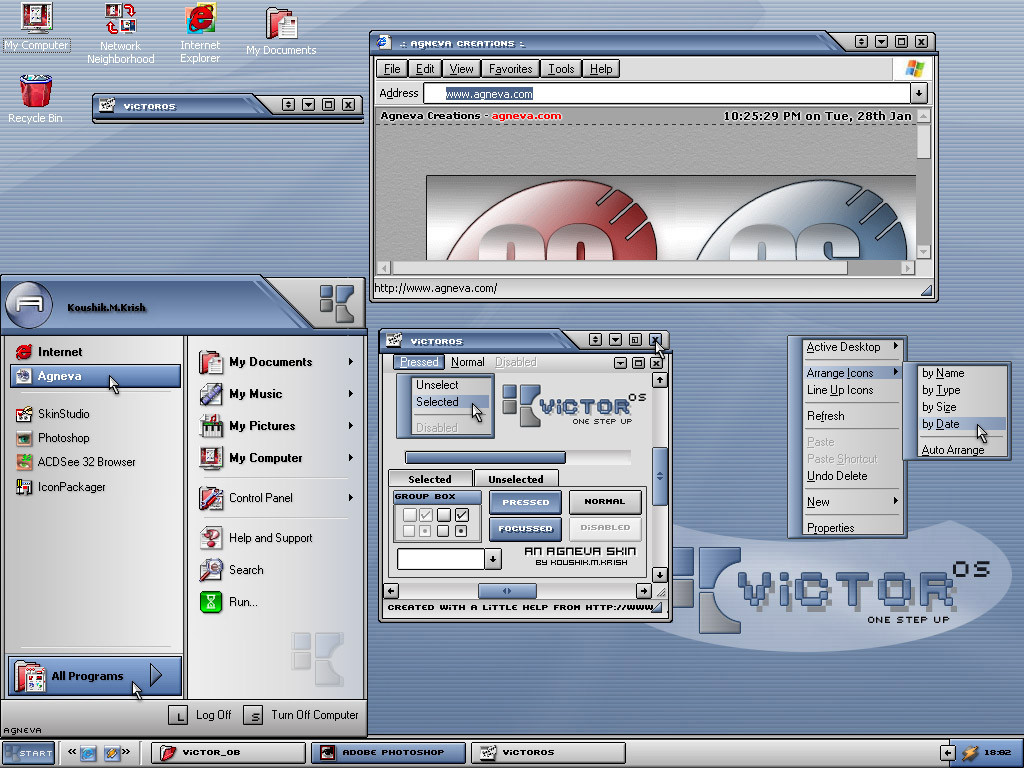
Task: Click the FOCUSSED button
Action: (x=525, y=528)
